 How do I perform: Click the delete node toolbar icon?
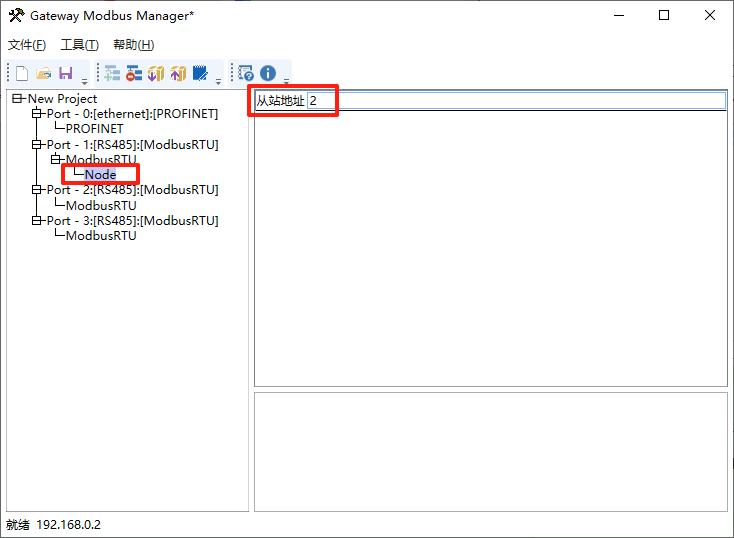134,74
